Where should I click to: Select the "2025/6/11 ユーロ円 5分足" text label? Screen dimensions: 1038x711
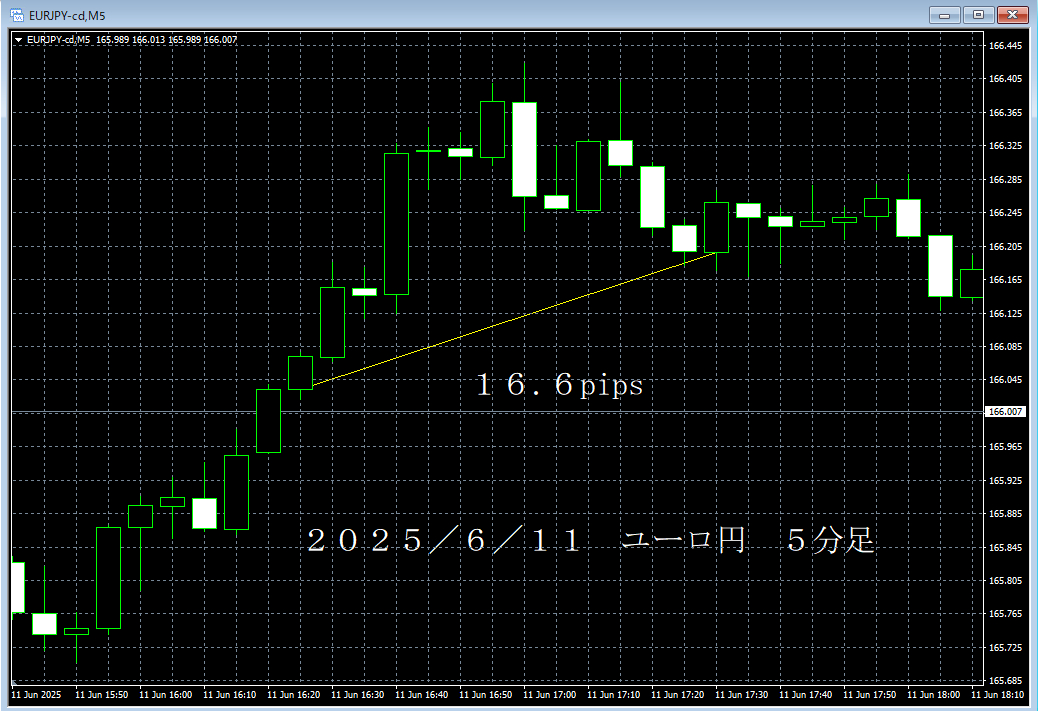pos(590,542)
